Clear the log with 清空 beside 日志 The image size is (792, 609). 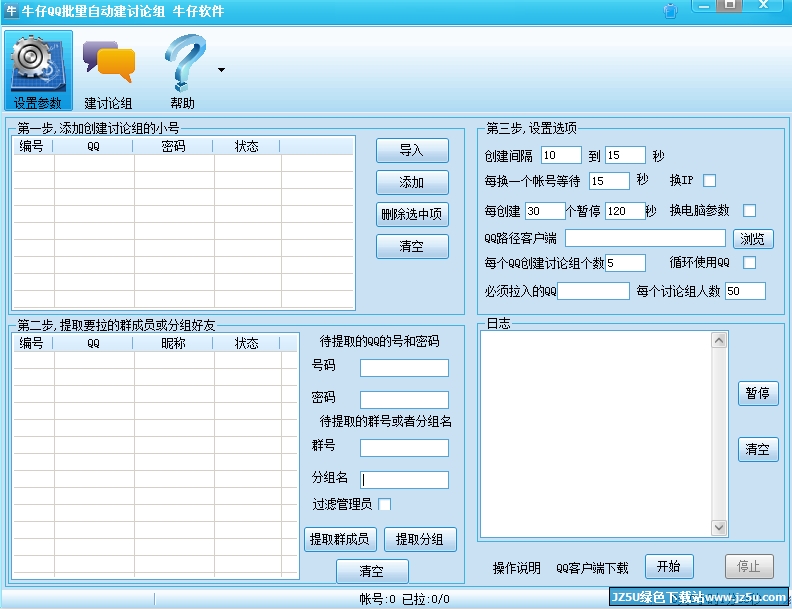[x=758, y=449]
